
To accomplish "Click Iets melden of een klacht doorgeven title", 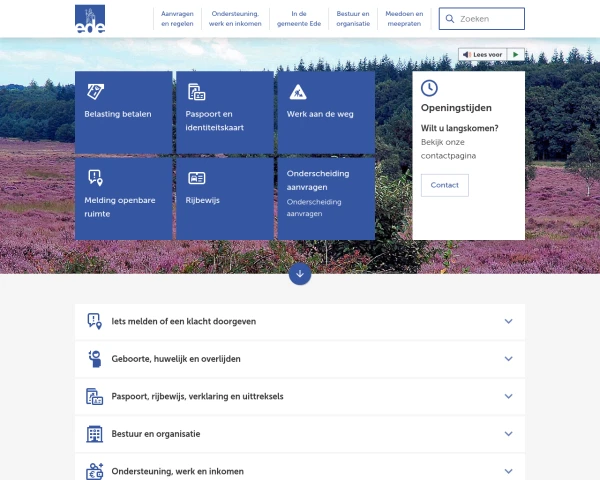I will (x=184, y=321).
